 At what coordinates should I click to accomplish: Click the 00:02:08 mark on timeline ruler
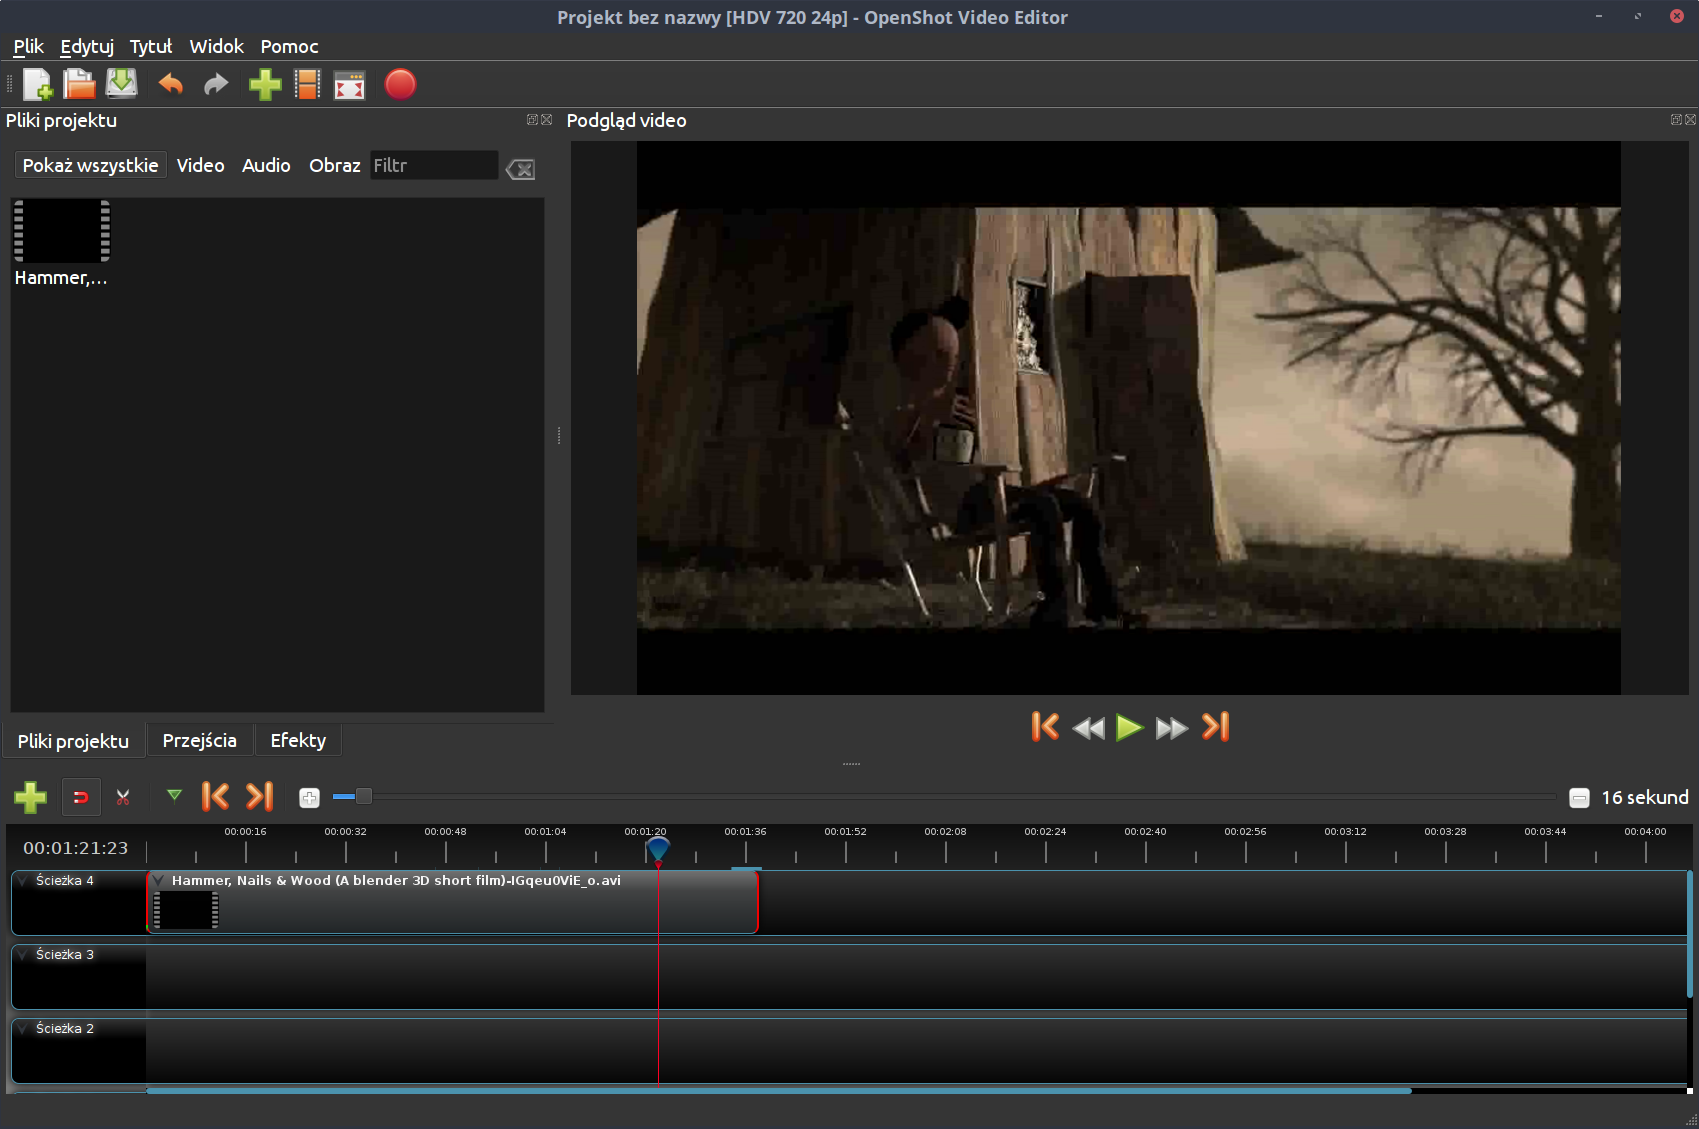tap(945, 832)
